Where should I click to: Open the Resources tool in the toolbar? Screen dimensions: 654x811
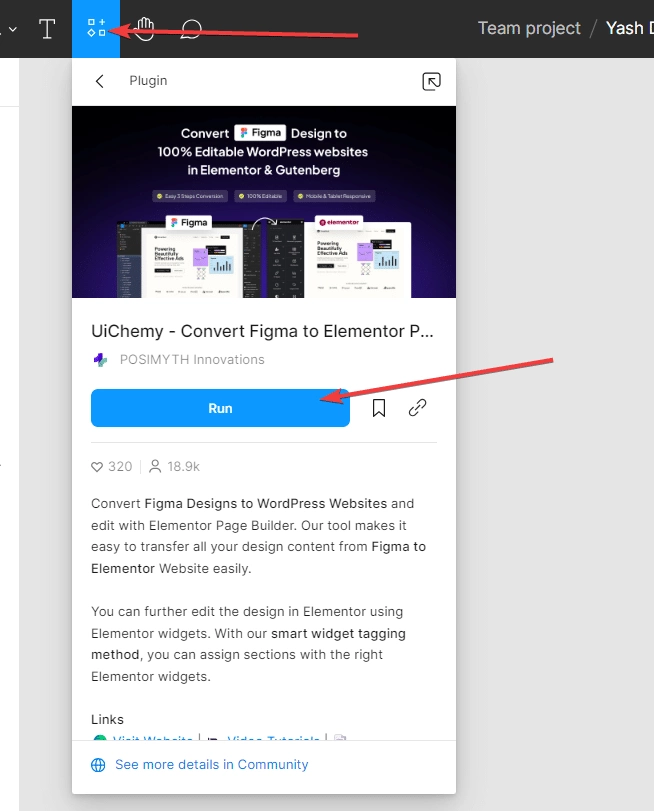point(96,28)
